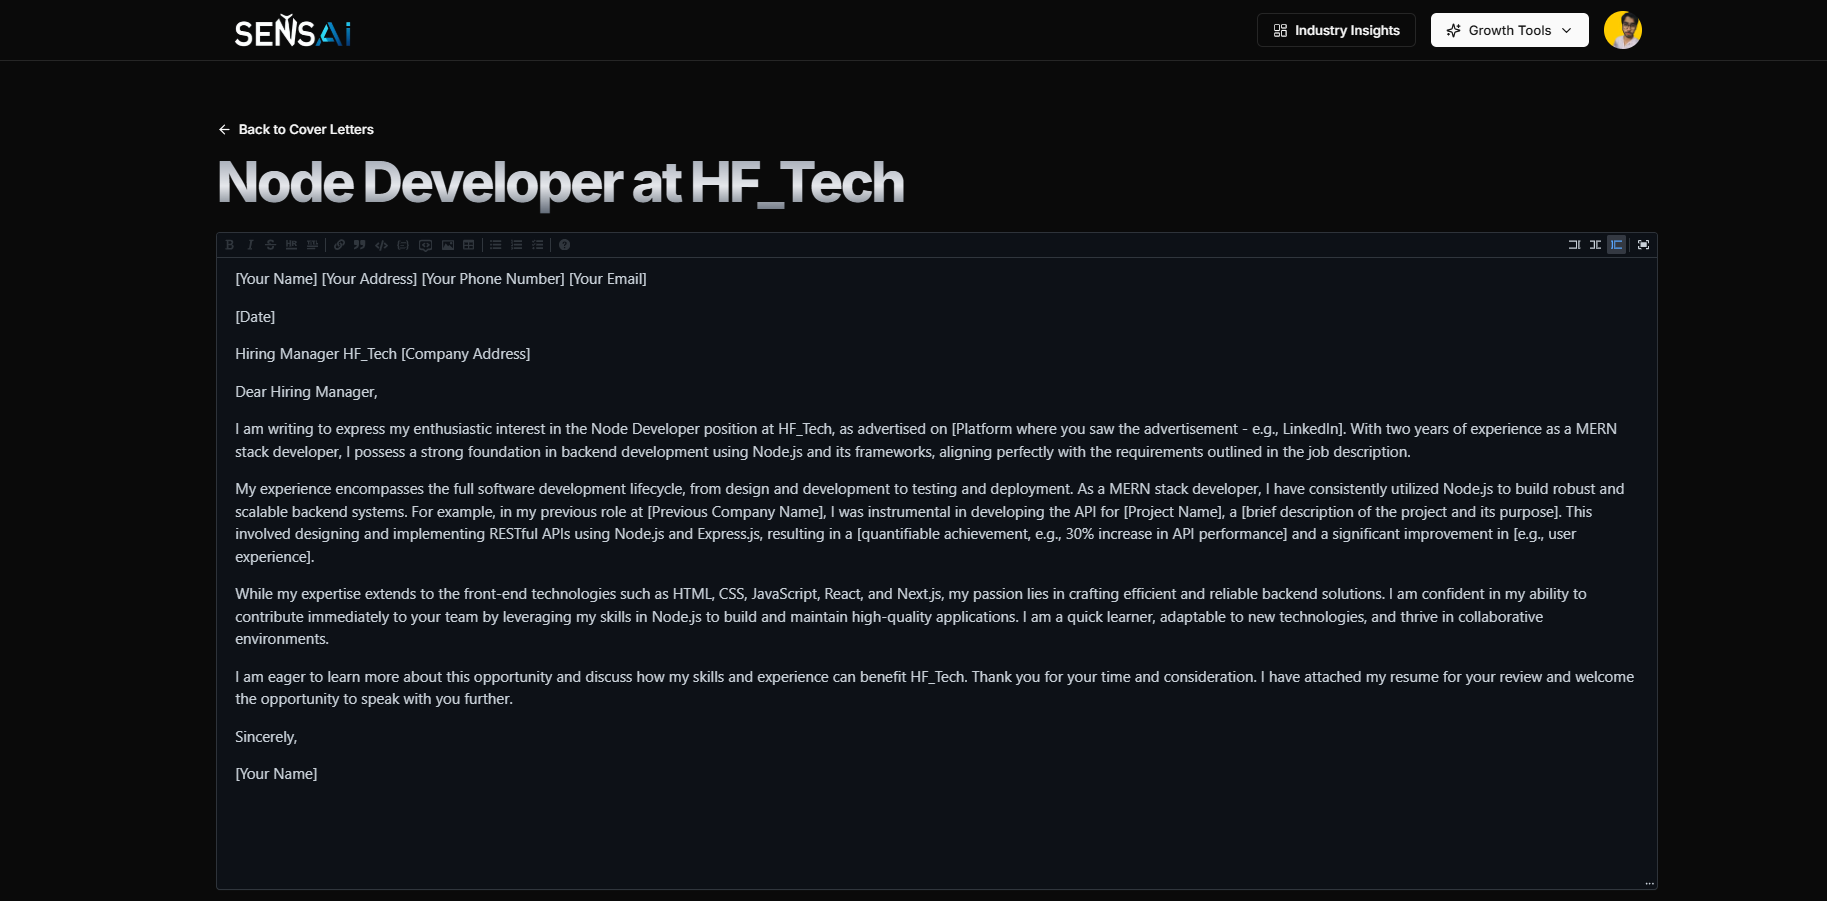Open the user profile avatar menu
This screenshot has width=1827, height=901.
pyautogui.click(x=1622, y=30)
